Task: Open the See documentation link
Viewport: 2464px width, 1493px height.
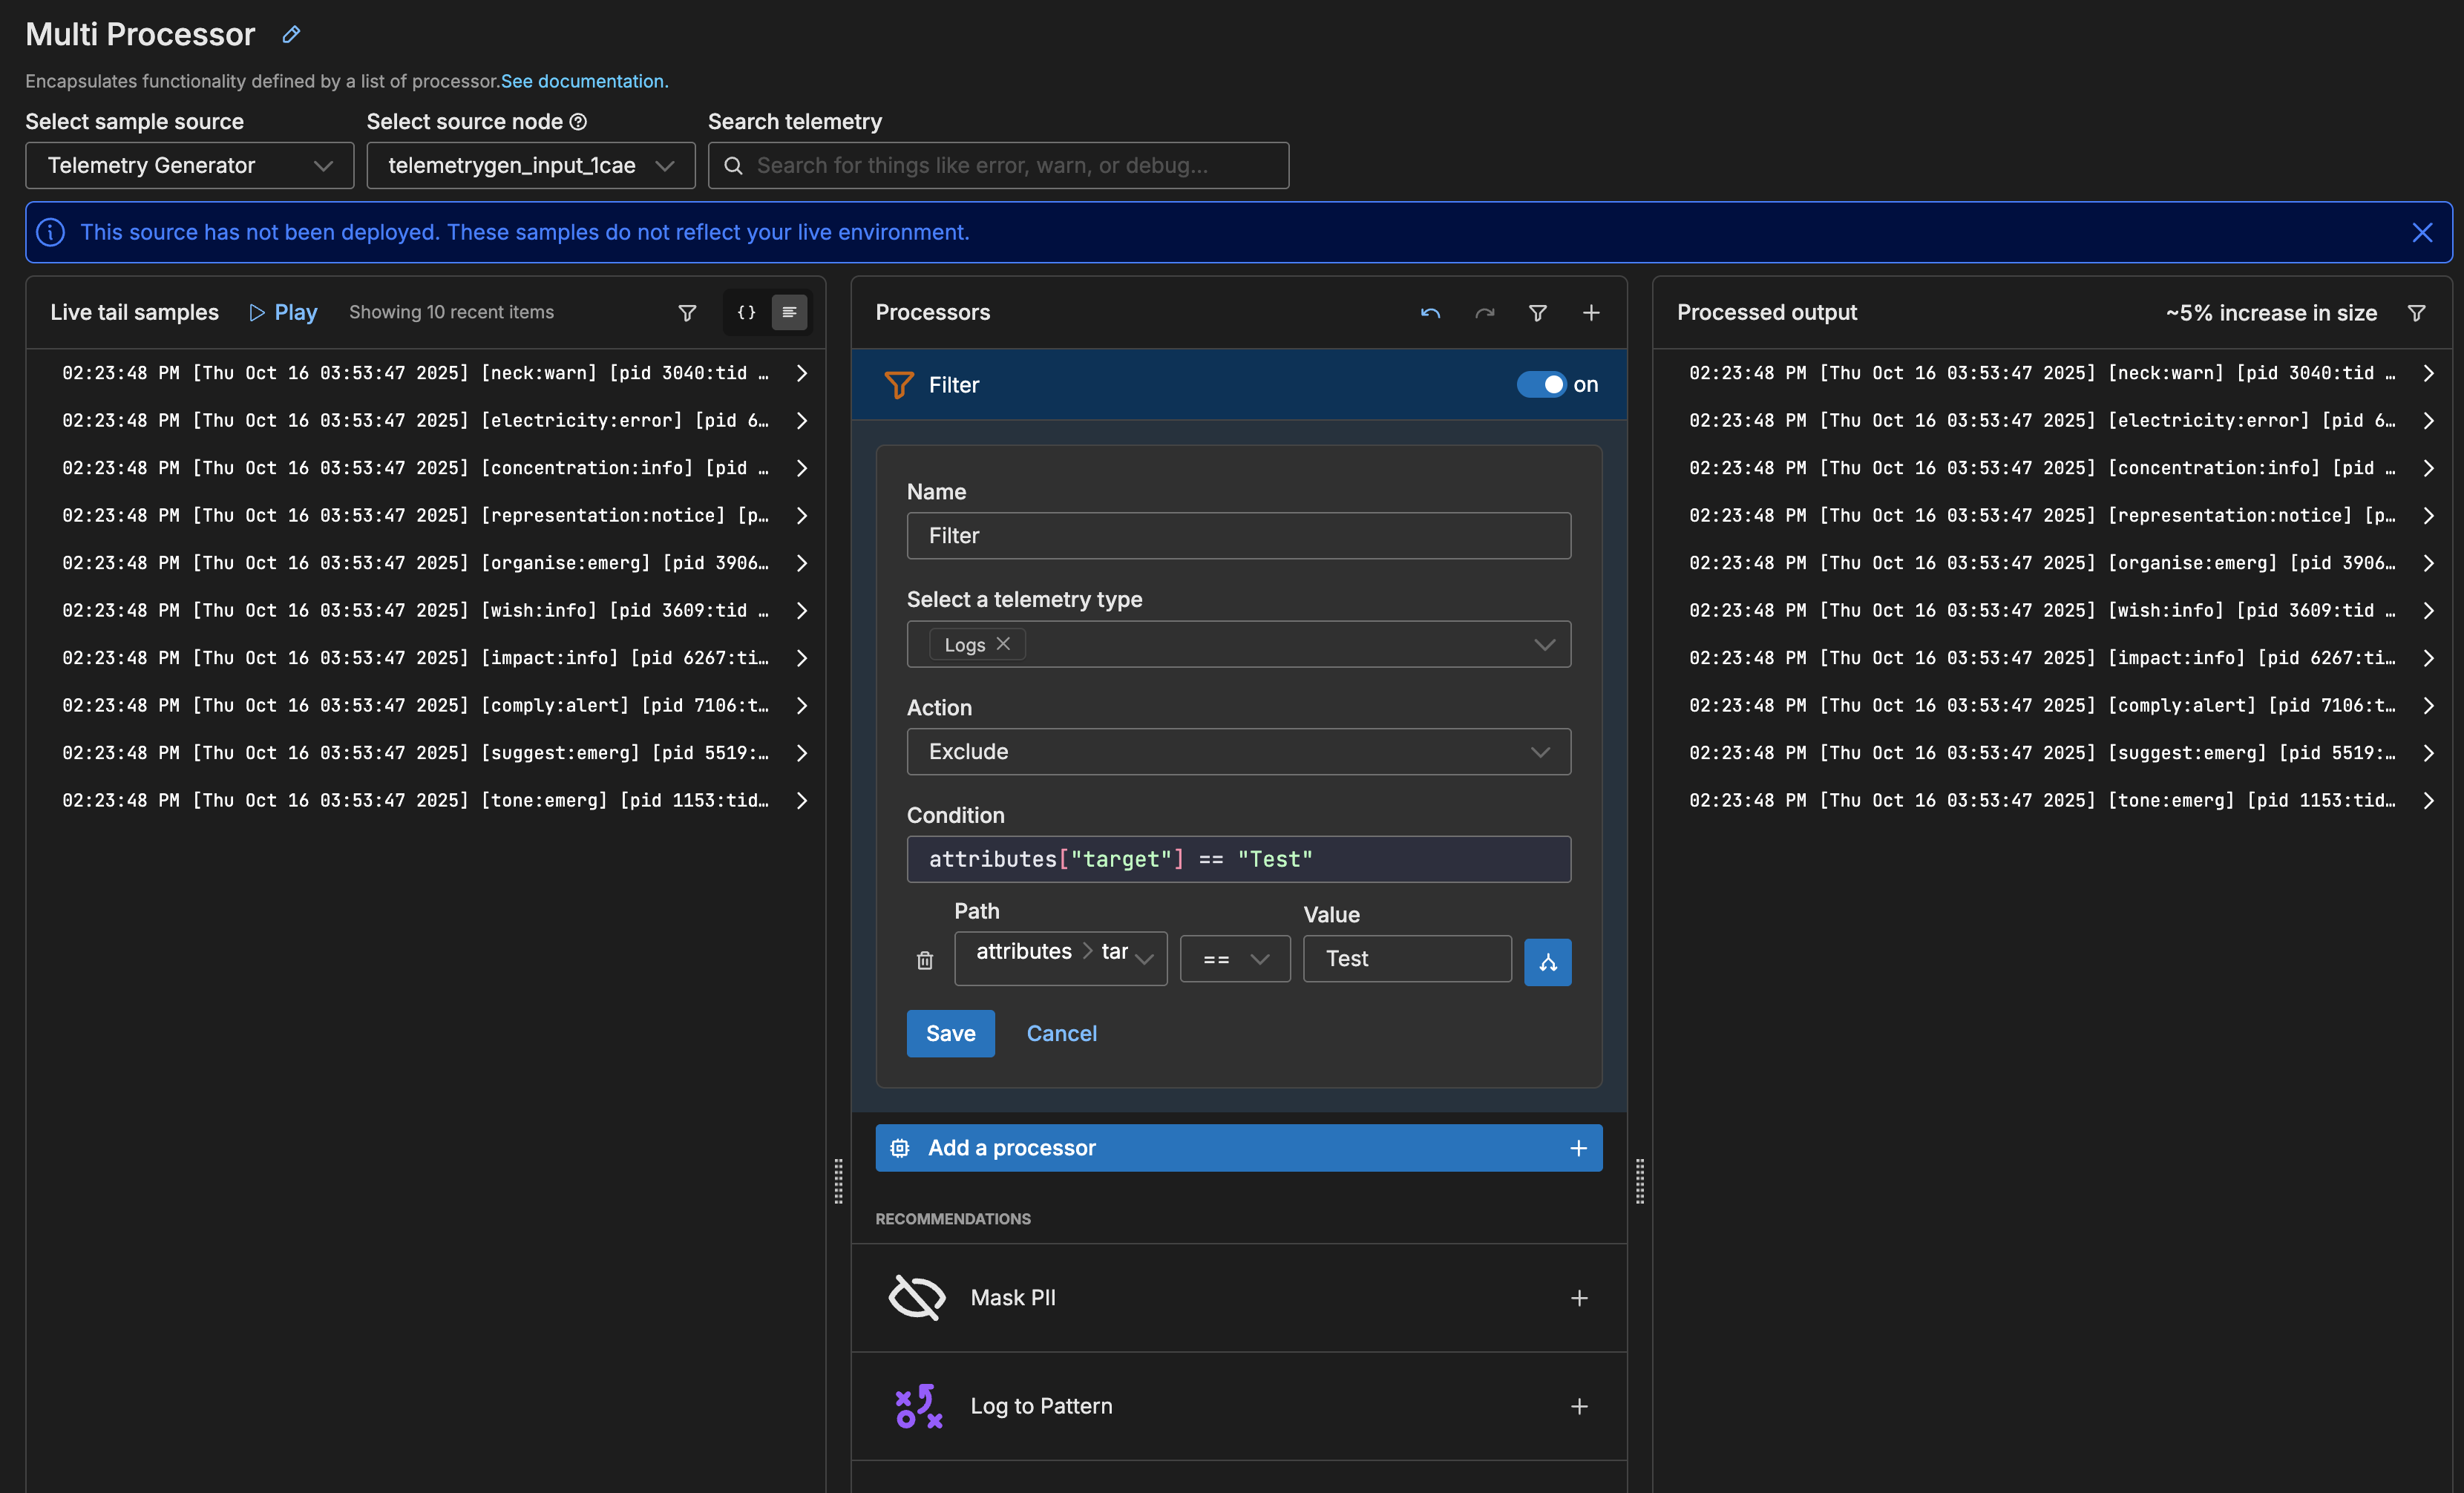Action: click(x=584, y=81)
